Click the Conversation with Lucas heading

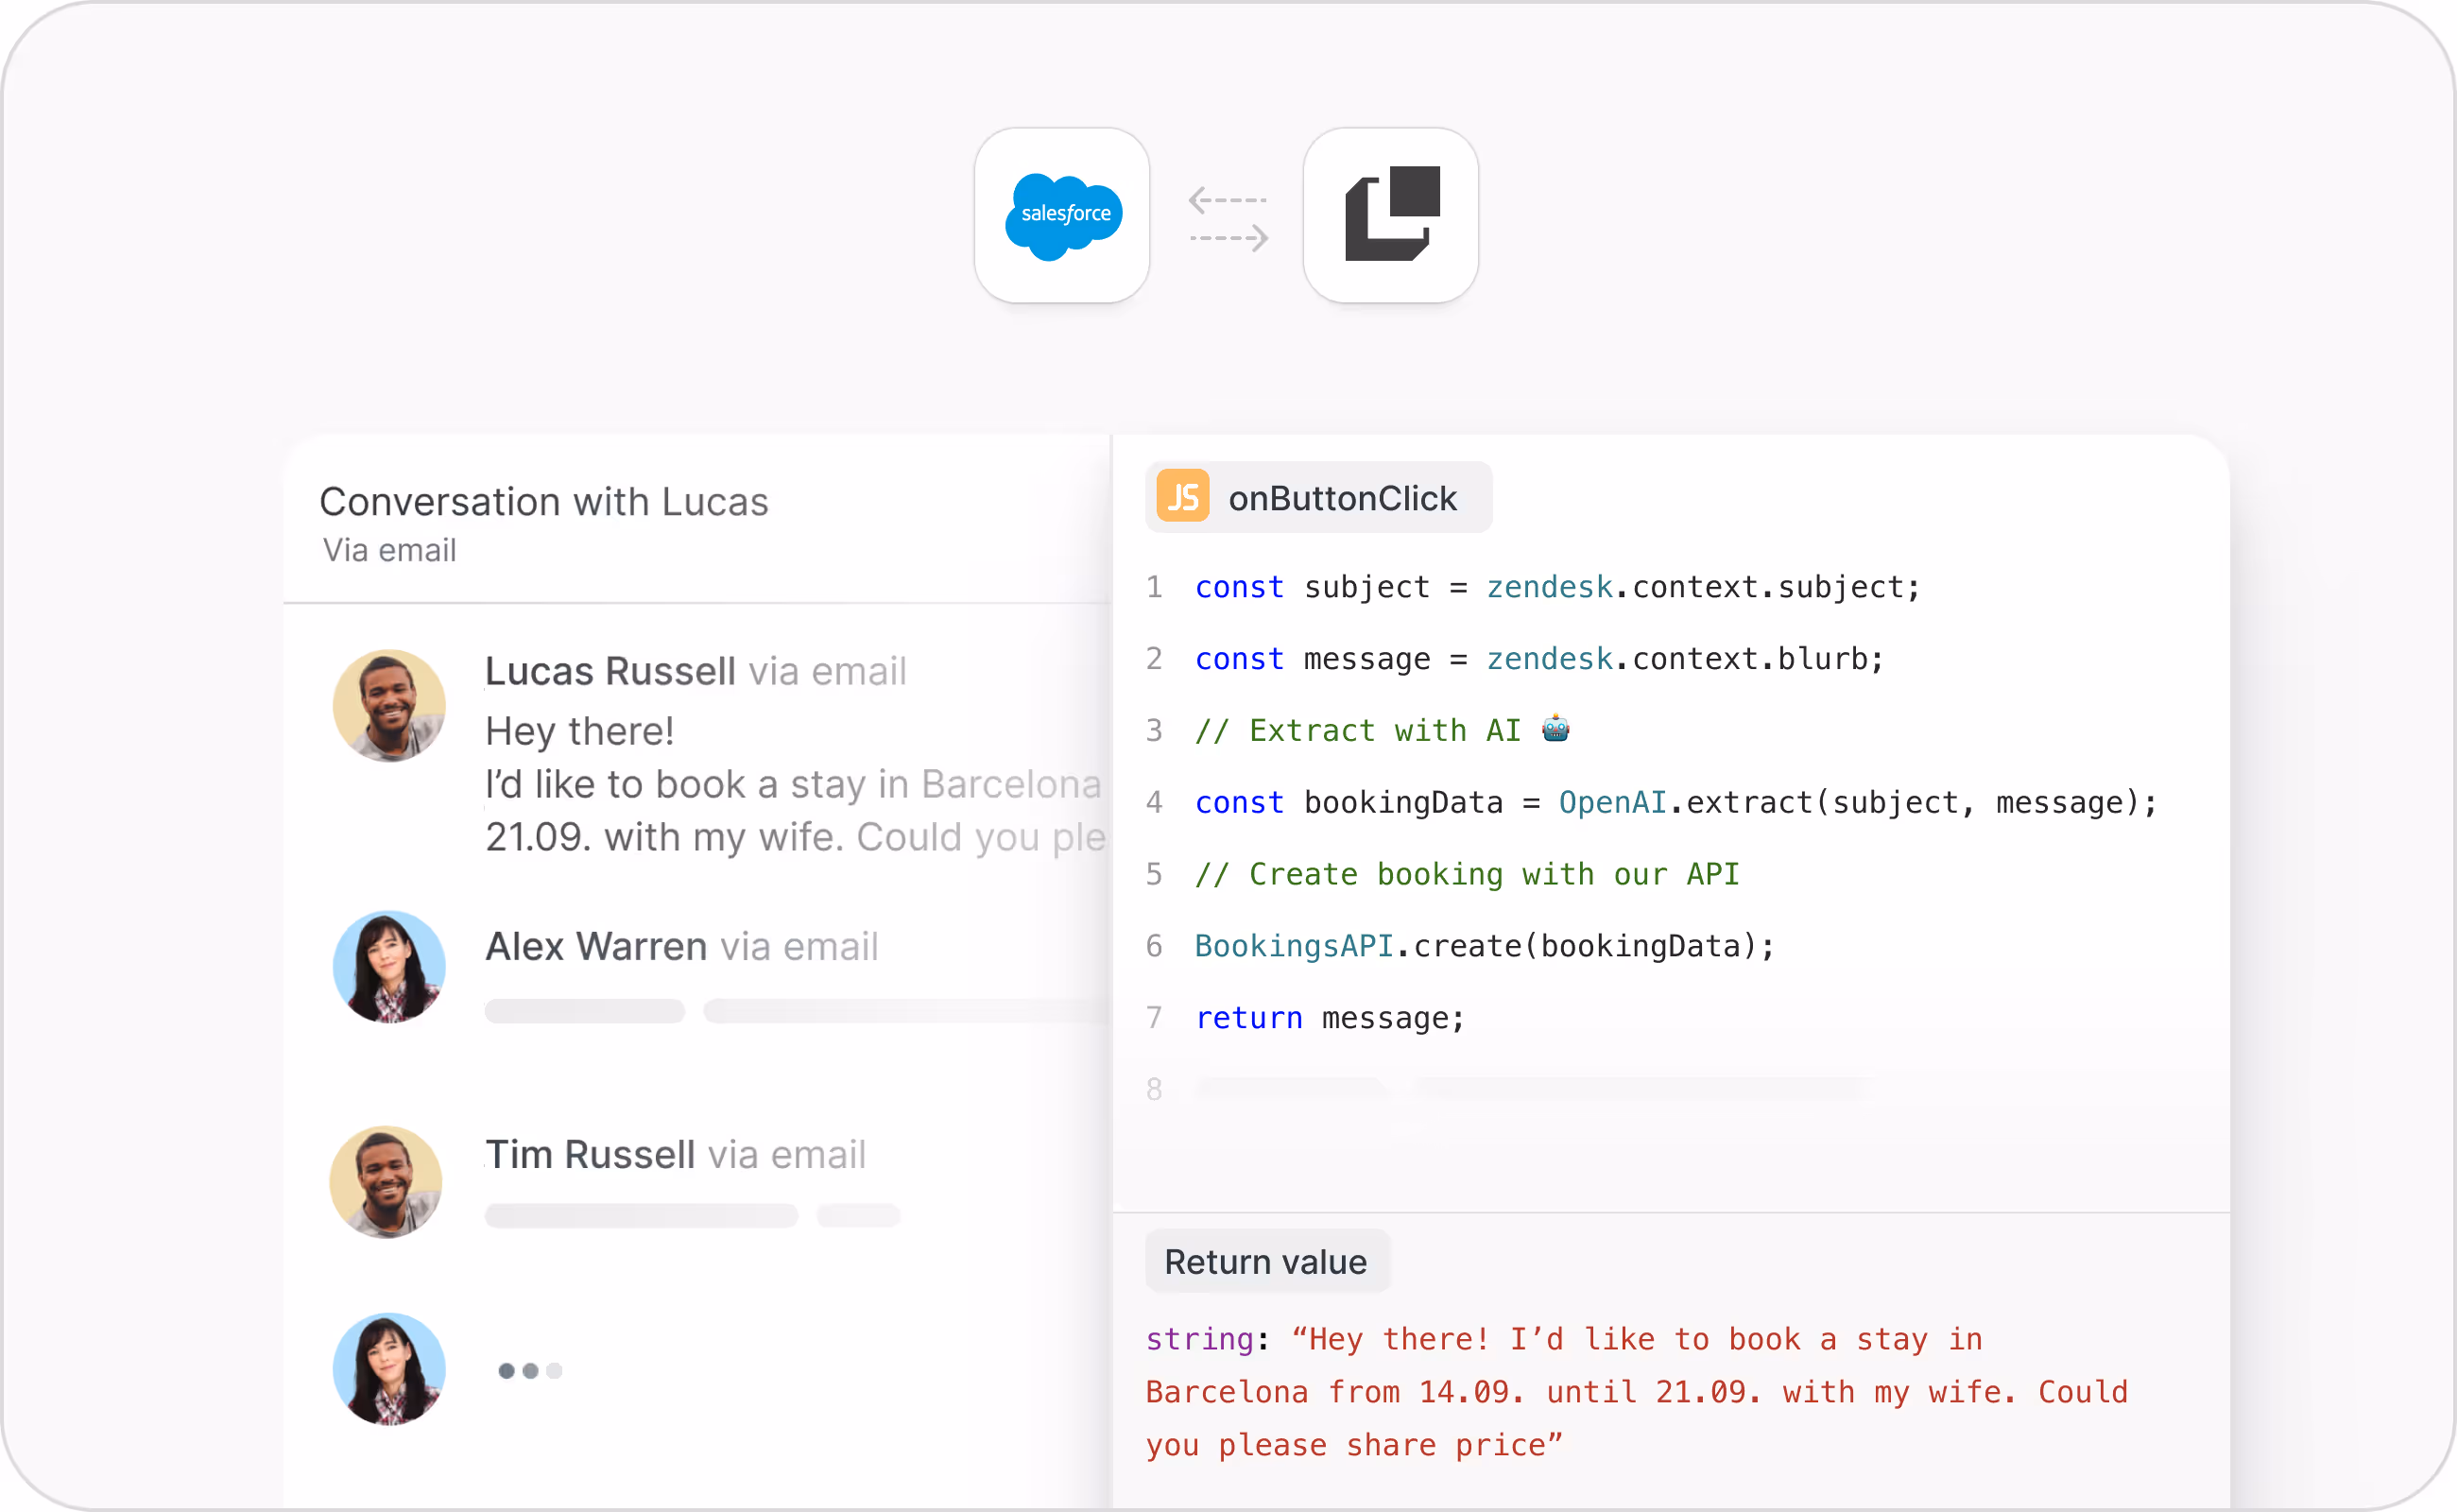(x=544, y=501)
